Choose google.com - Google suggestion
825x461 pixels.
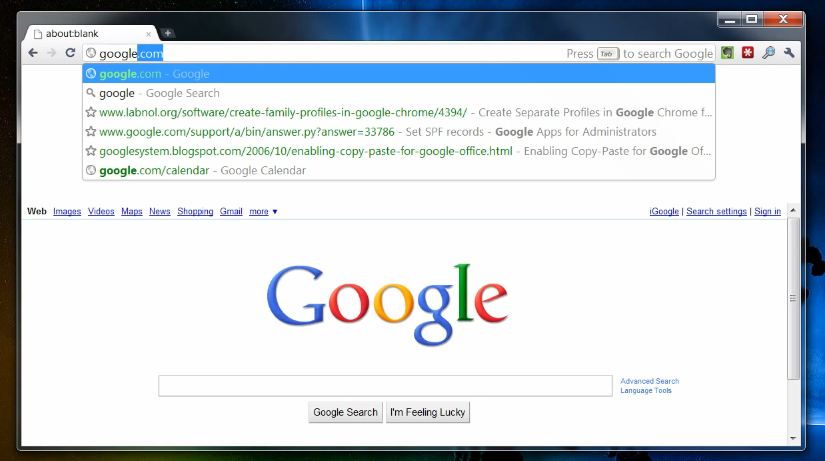(399, 74)
